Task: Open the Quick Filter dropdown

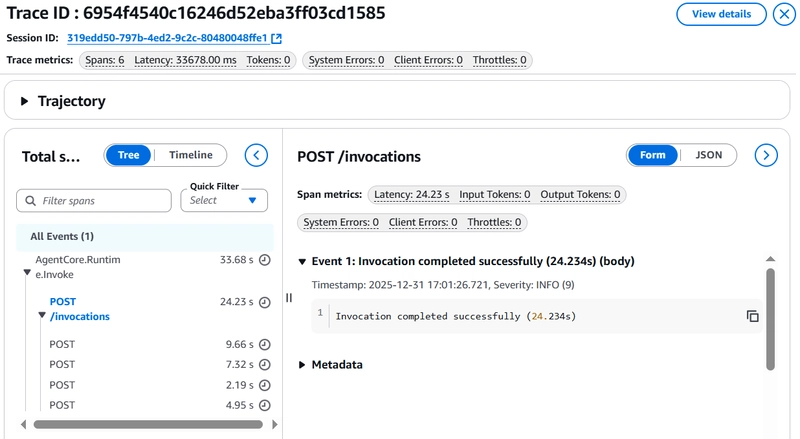Action: coord(224,200)
